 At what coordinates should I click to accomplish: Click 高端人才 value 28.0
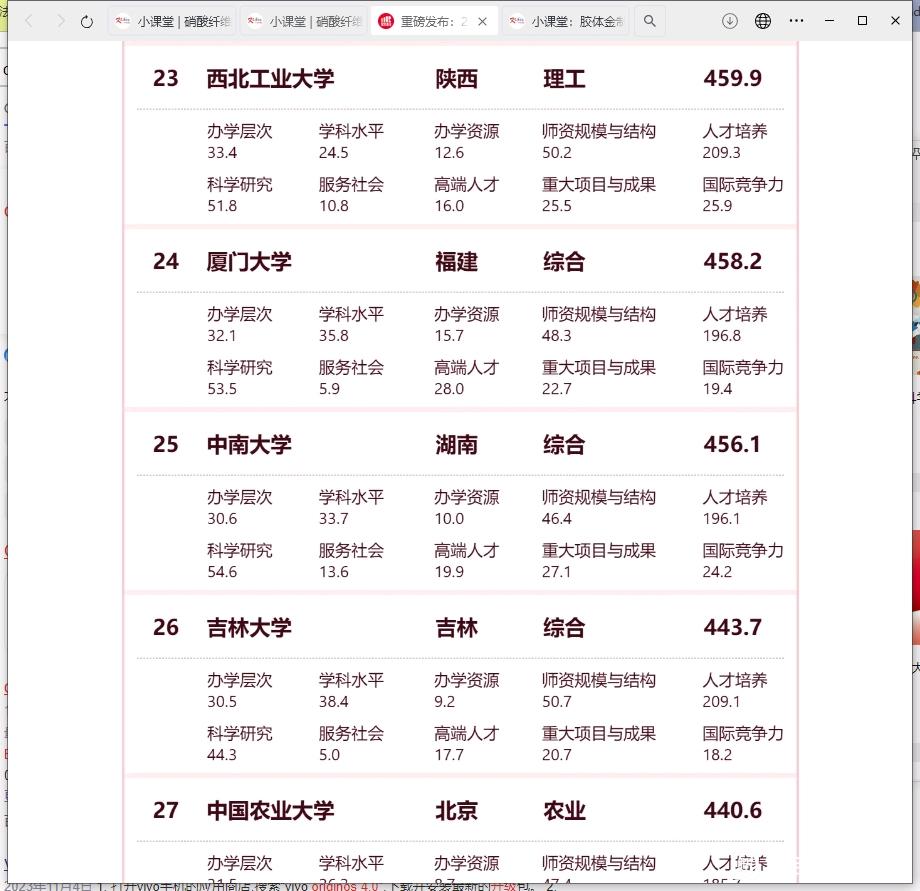[x=449, y=389]
